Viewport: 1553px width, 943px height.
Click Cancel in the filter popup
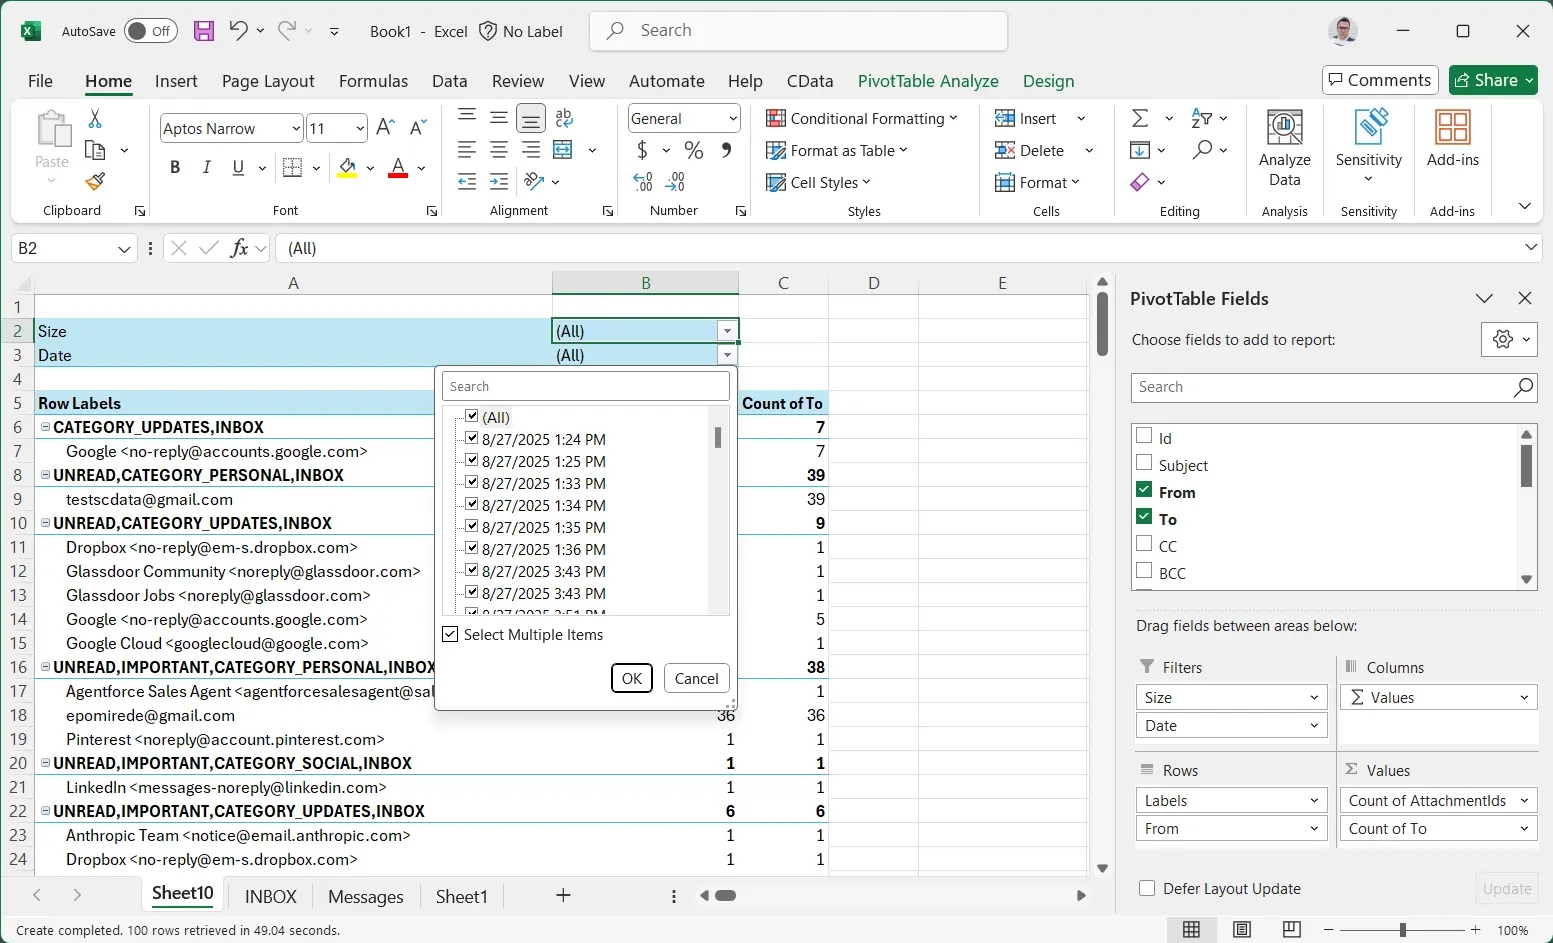[x=696, y=678]
